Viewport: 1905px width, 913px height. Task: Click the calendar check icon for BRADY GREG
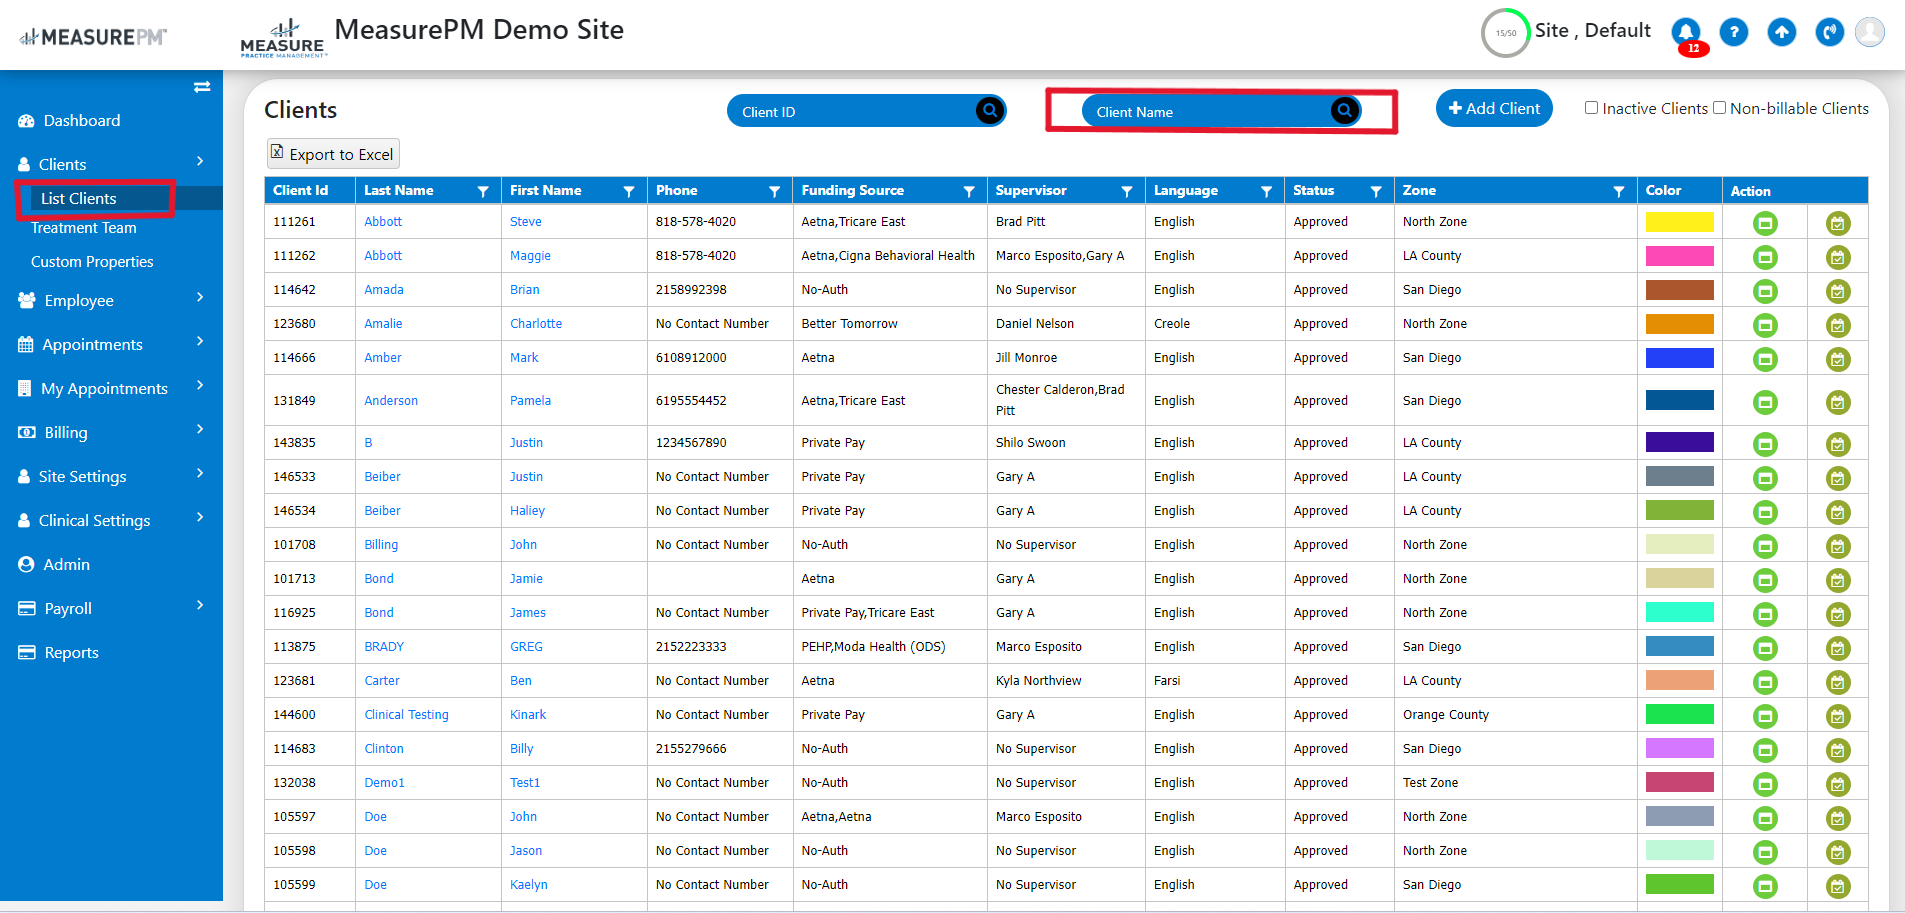[x=1838, y=648]
